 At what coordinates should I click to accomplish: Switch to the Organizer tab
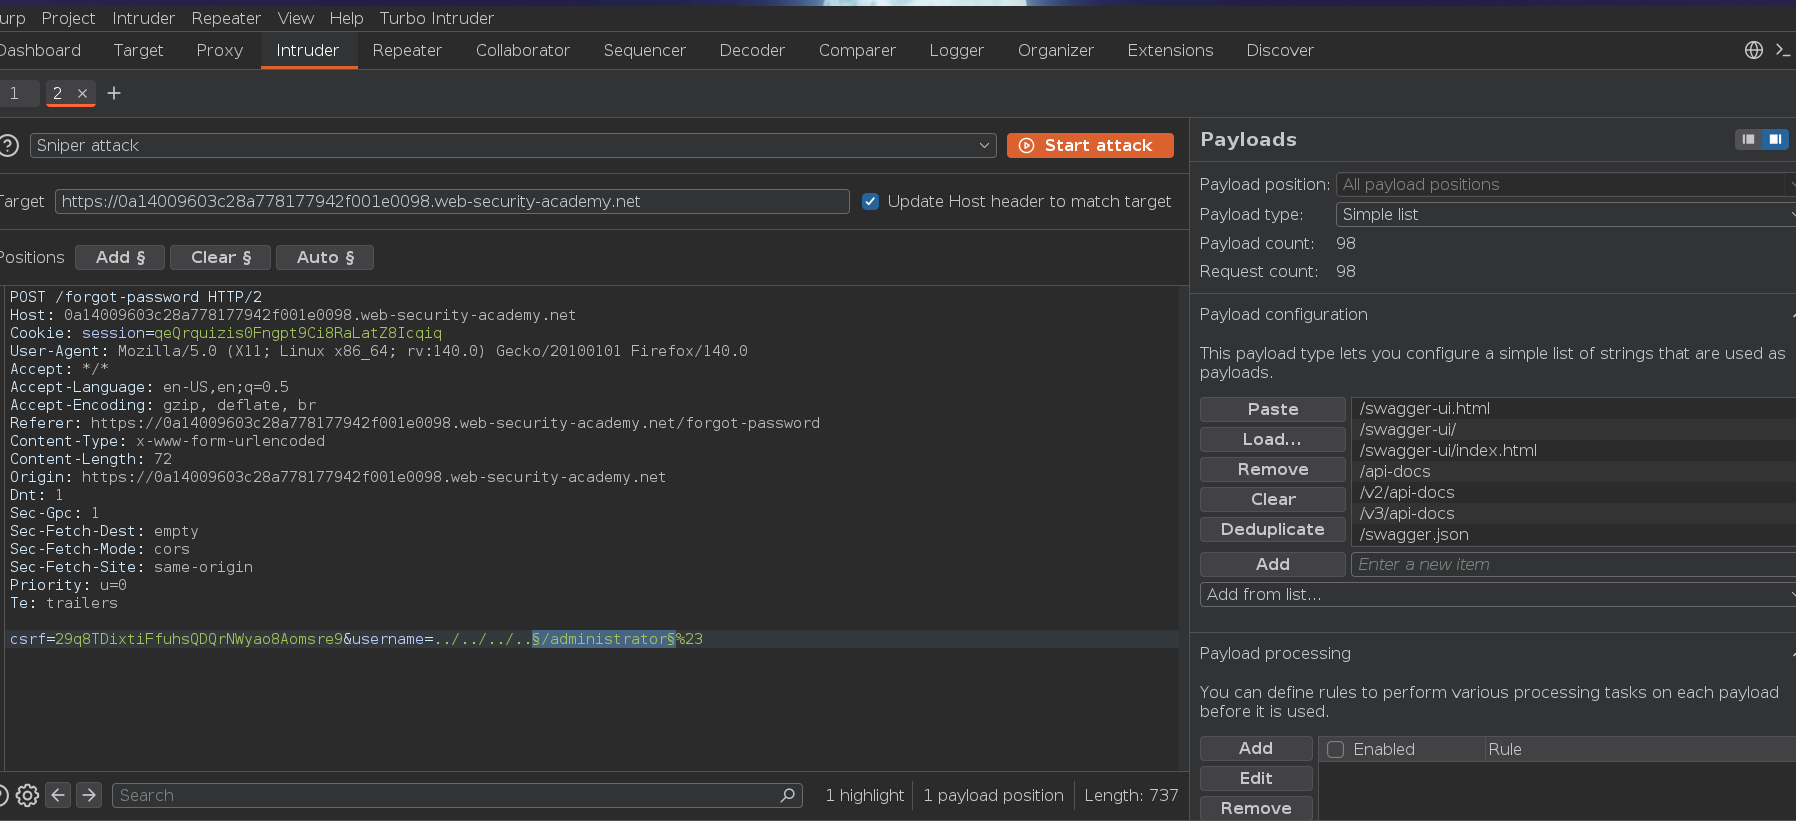pyautogui.click(x=1055, y=50)
